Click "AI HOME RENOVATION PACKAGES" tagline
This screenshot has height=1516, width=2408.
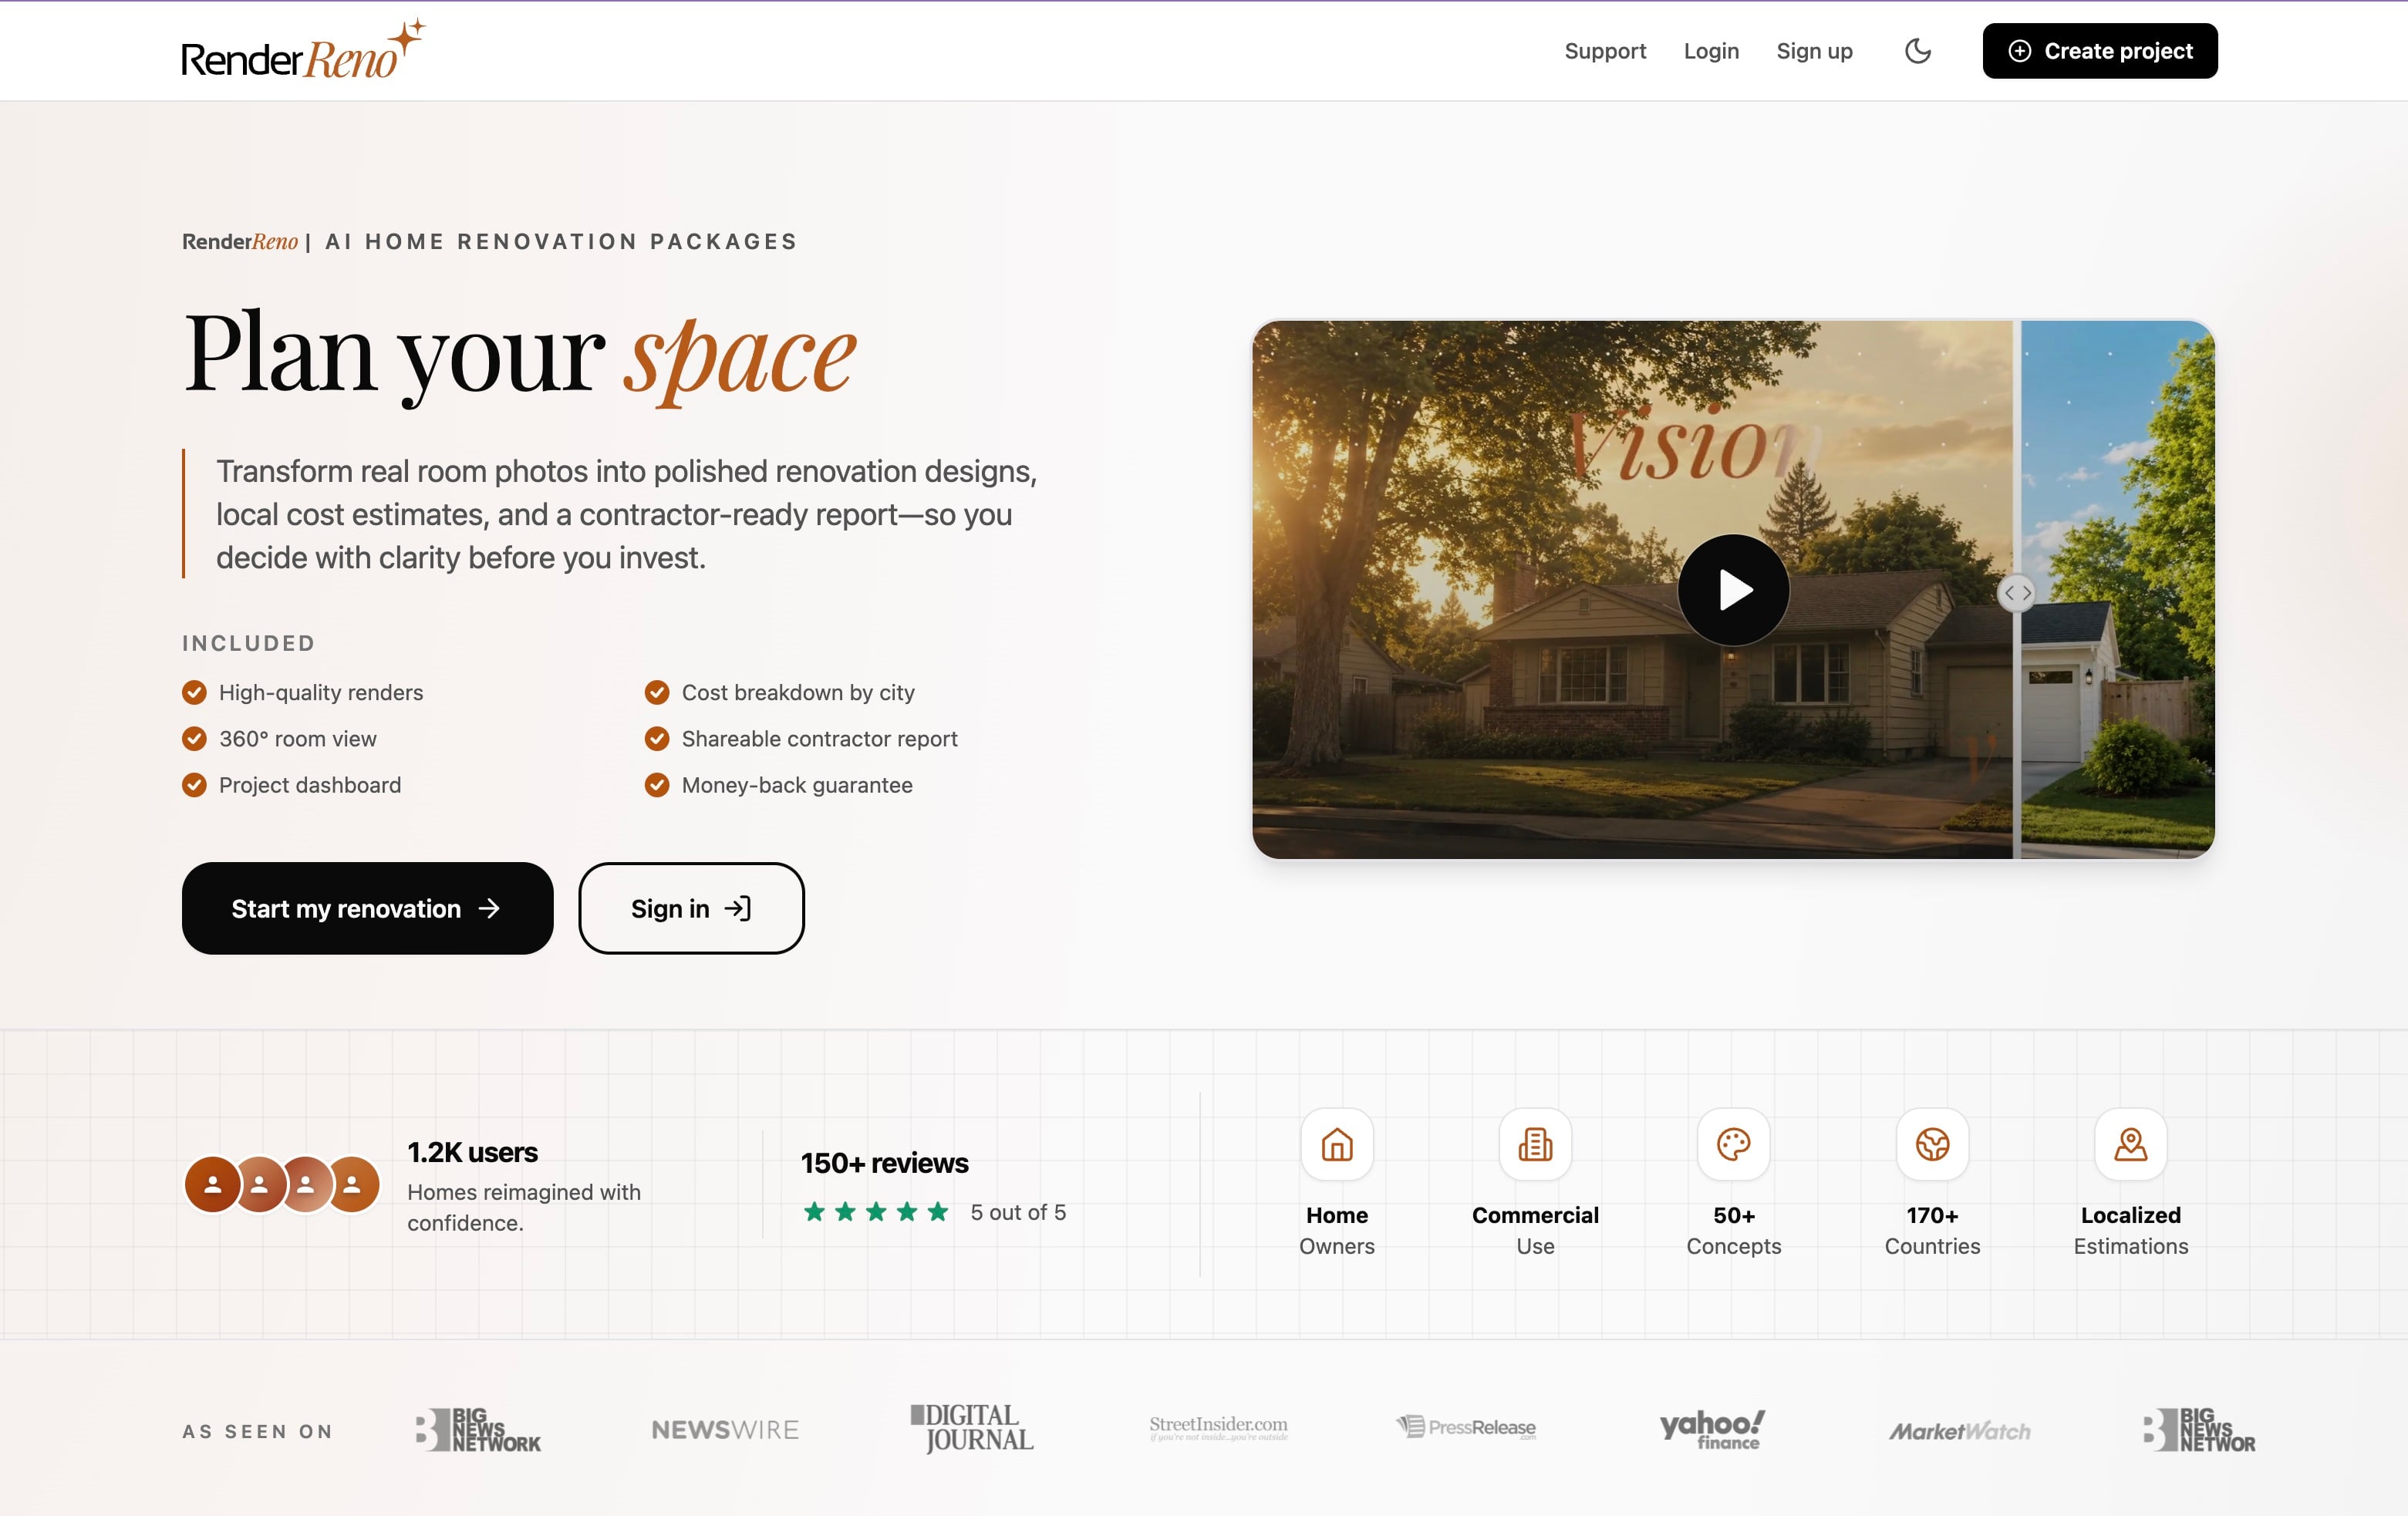pos(560,241)
